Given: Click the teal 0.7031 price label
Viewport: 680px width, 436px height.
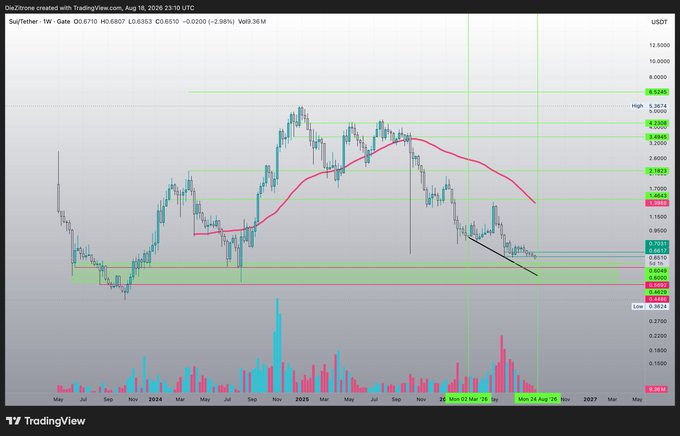Looking at the screenshot, I should pyautogui.click(x=657, y=244).
